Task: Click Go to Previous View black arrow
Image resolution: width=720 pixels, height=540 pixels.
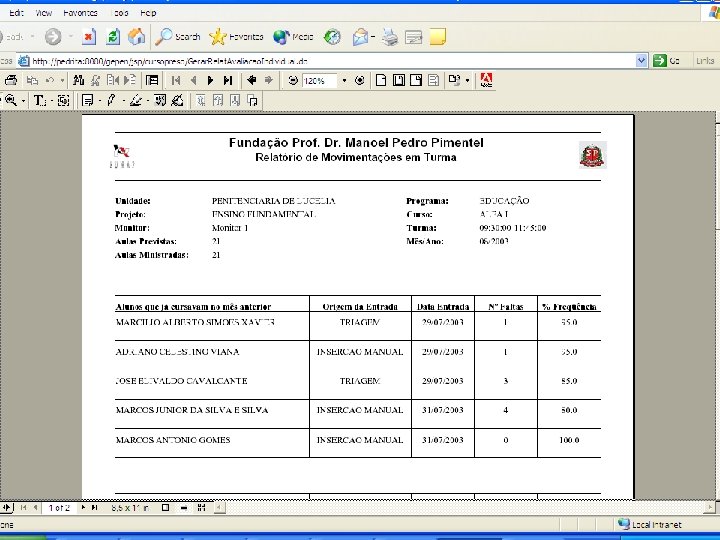Action: [251, 80]
